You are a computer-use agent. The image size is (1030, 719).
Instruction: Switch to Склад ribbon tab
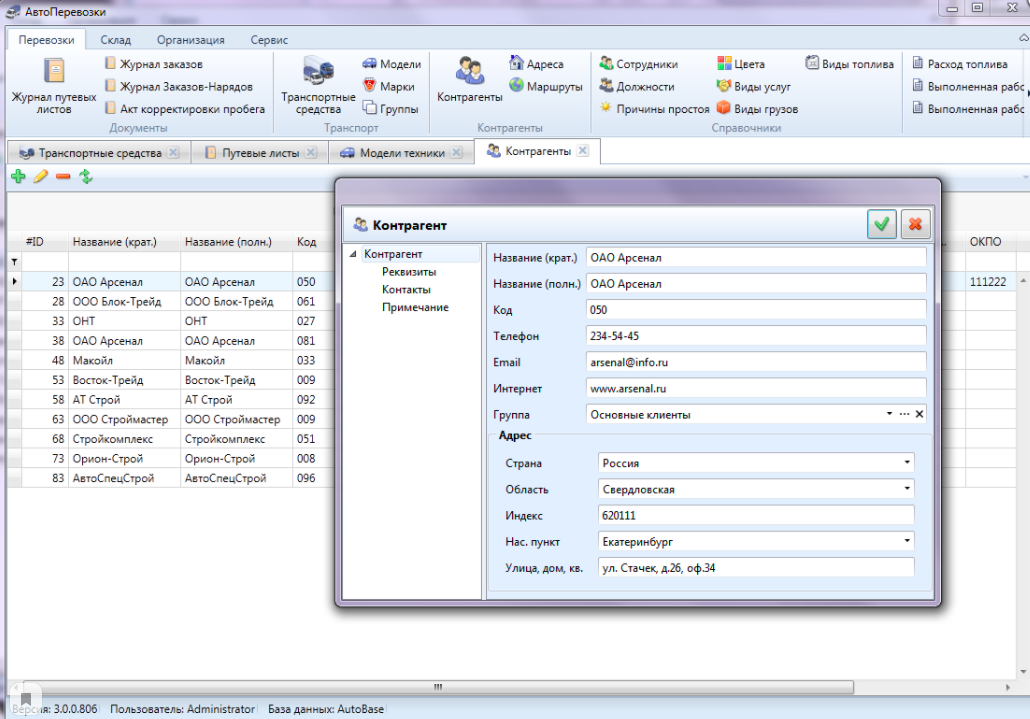[116, 39]
